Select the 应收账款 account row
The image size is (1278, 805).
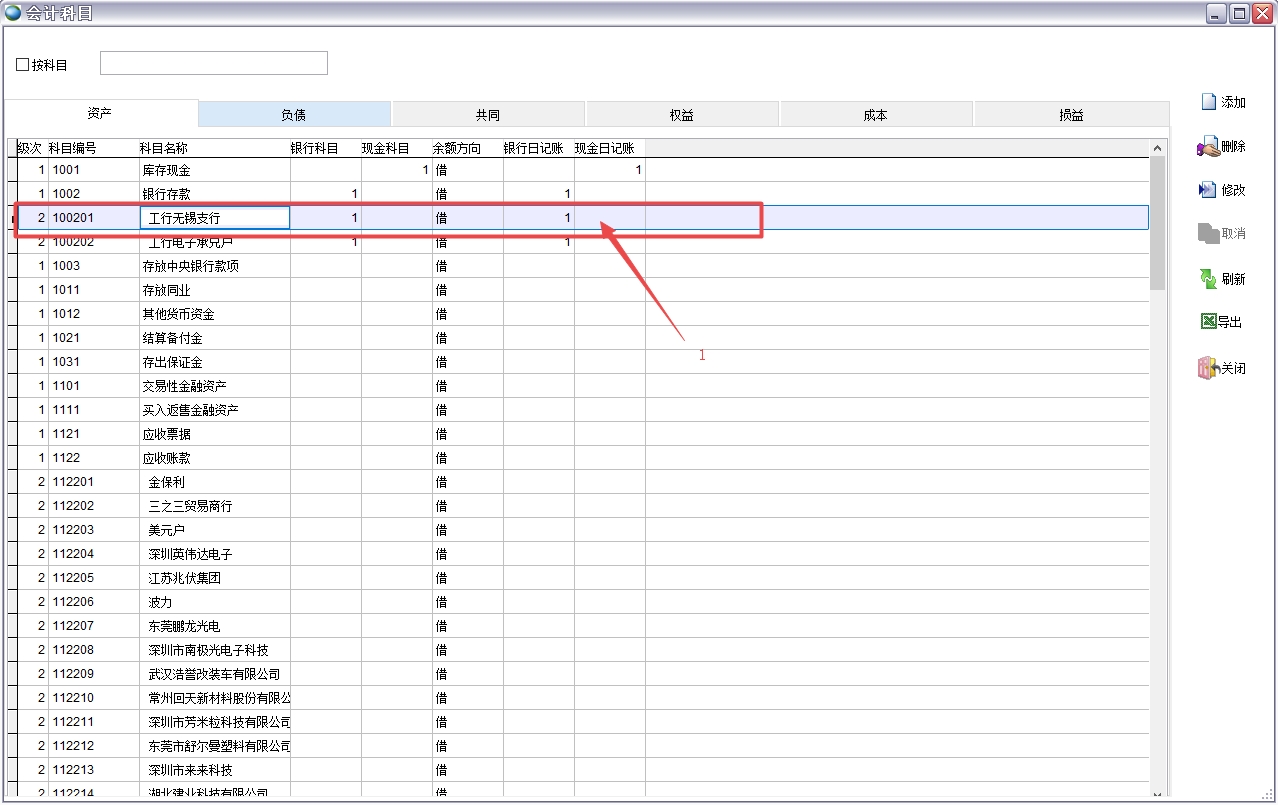point(166,458)
